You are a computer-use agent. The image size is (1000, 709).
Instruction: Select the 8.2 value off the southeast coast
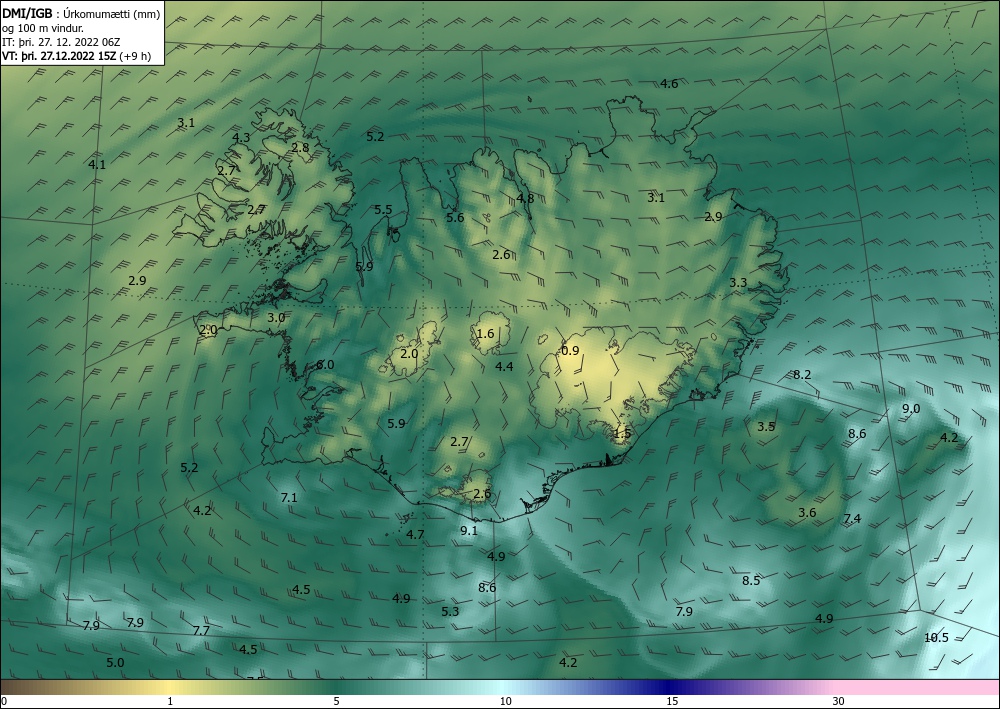click(802, 375)
